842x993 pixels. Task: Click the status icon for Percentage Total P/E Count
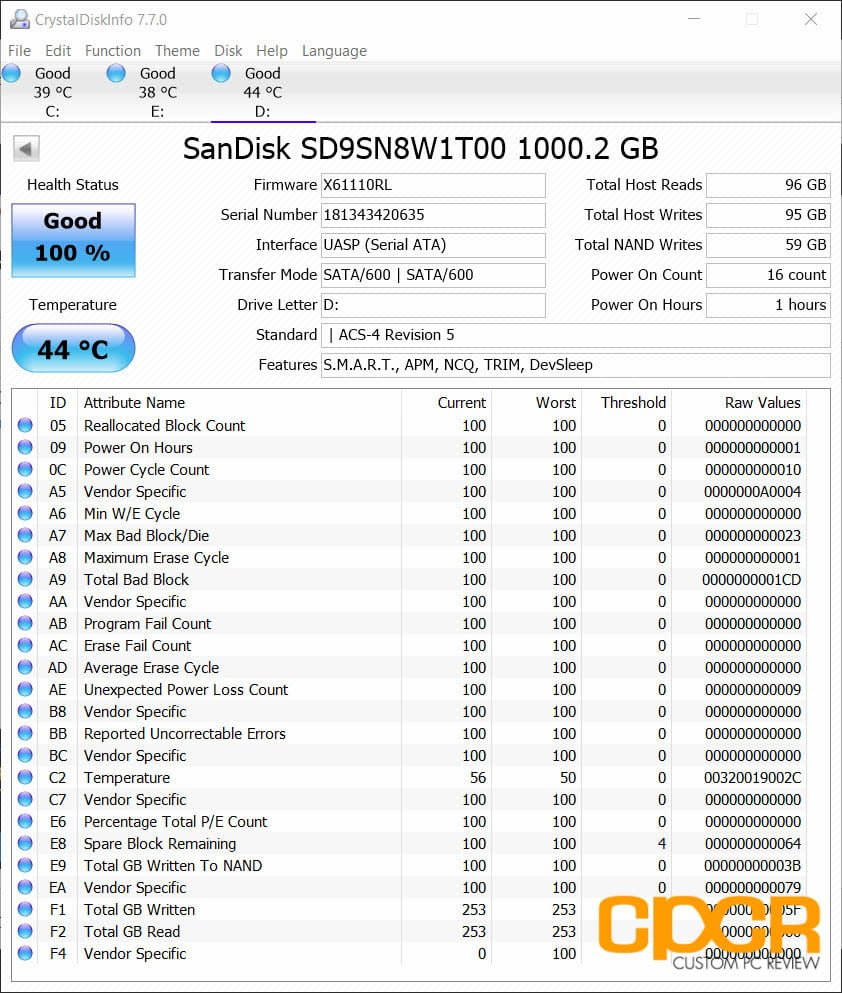click(x=25, y=821)
